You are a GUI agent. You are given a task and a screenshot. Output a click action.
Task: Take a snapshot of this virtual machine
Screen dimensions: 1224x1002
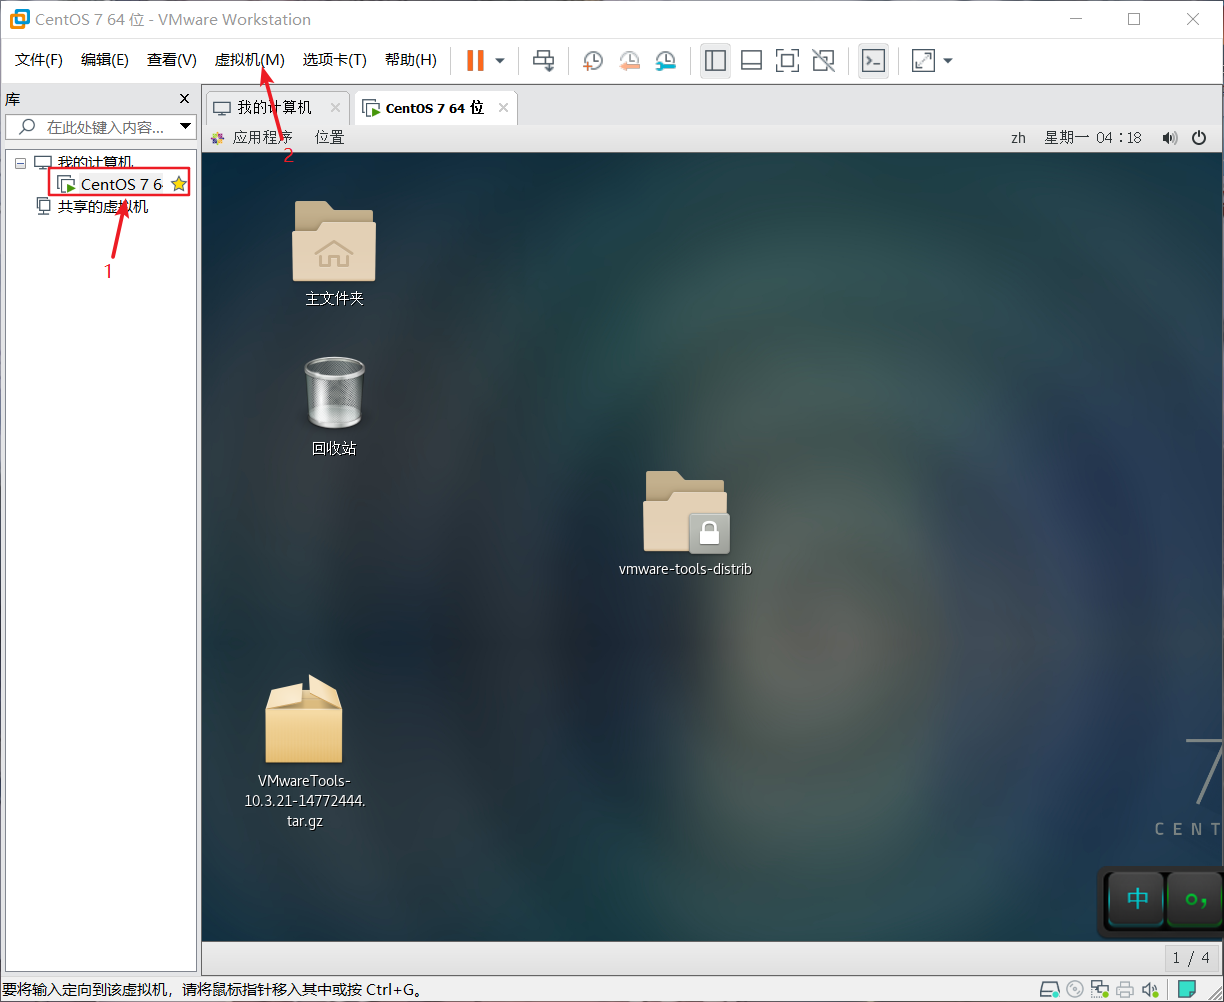coord(593,61)
